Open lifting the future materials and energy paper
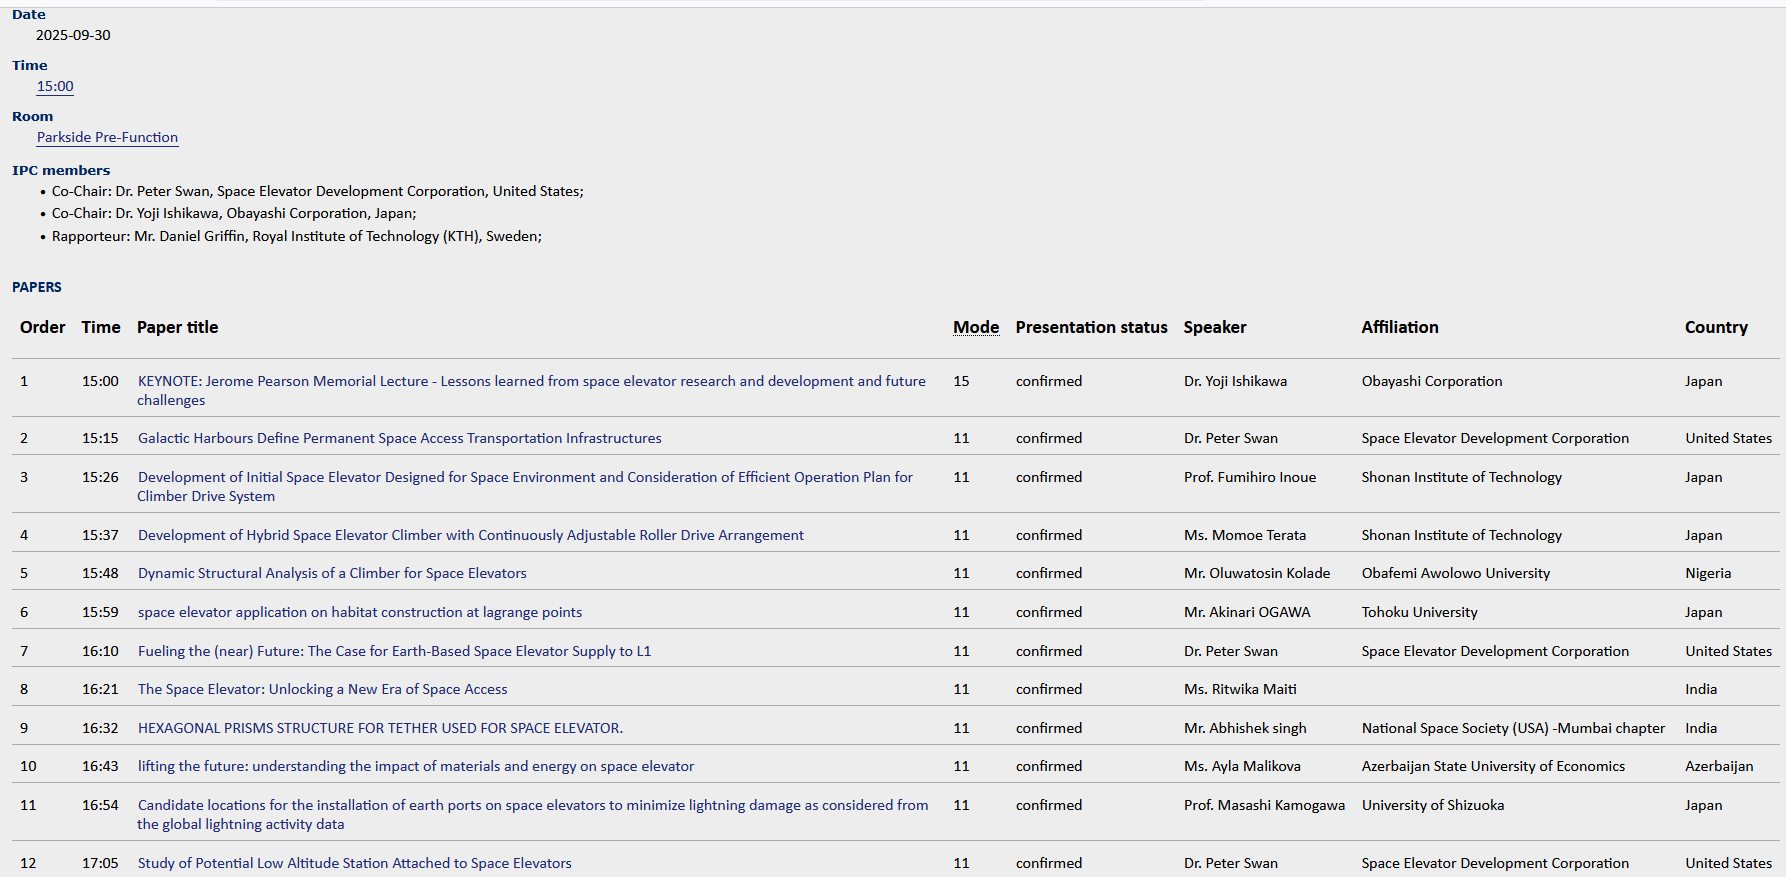1786x877 pixels. coord(416,766)
